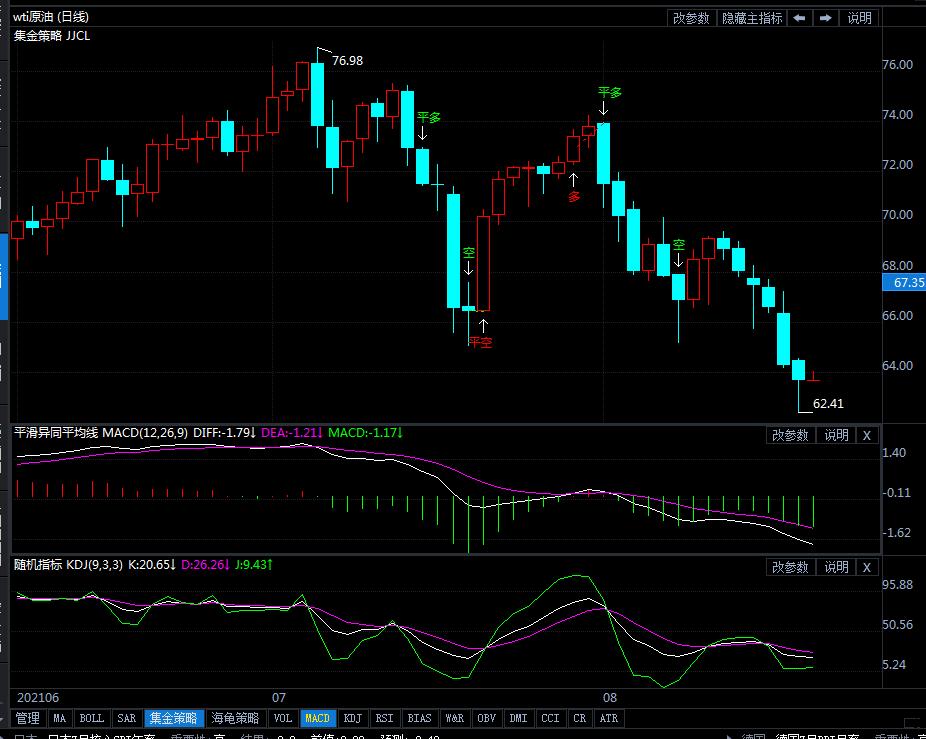Open 说明 for the main chart
The height and width of the screenshot is (739, 926).
(860, 18)
